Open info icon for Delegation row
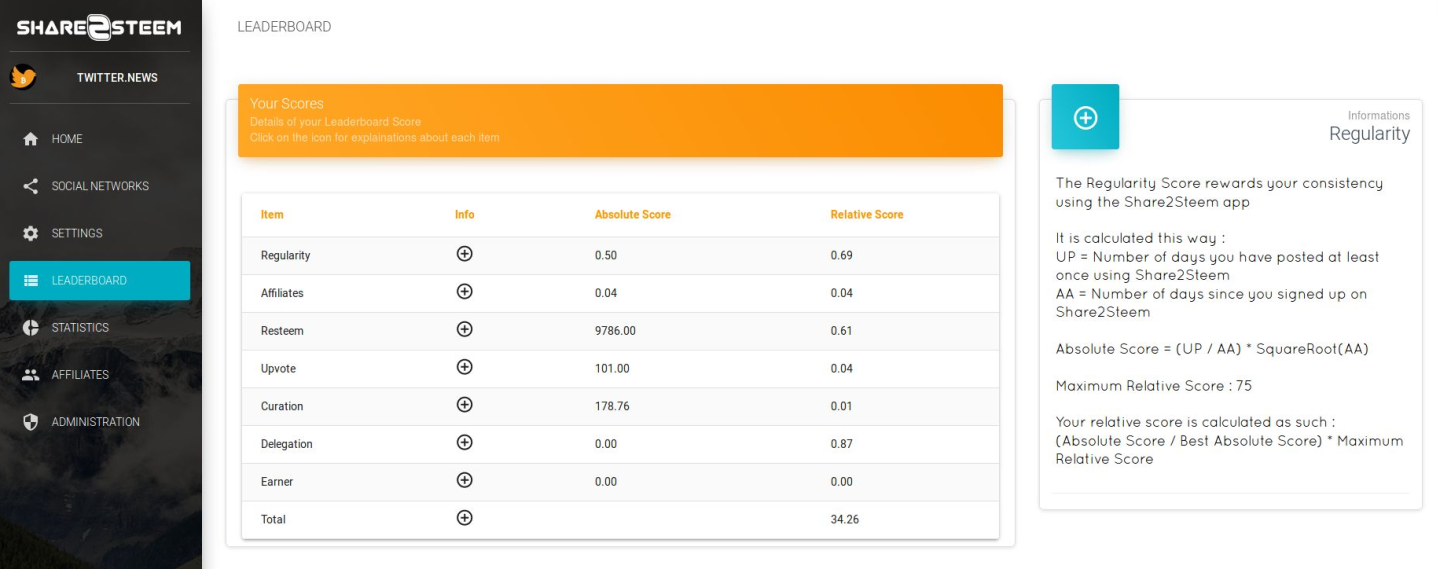1440x569 pixels. click(464, 442)
